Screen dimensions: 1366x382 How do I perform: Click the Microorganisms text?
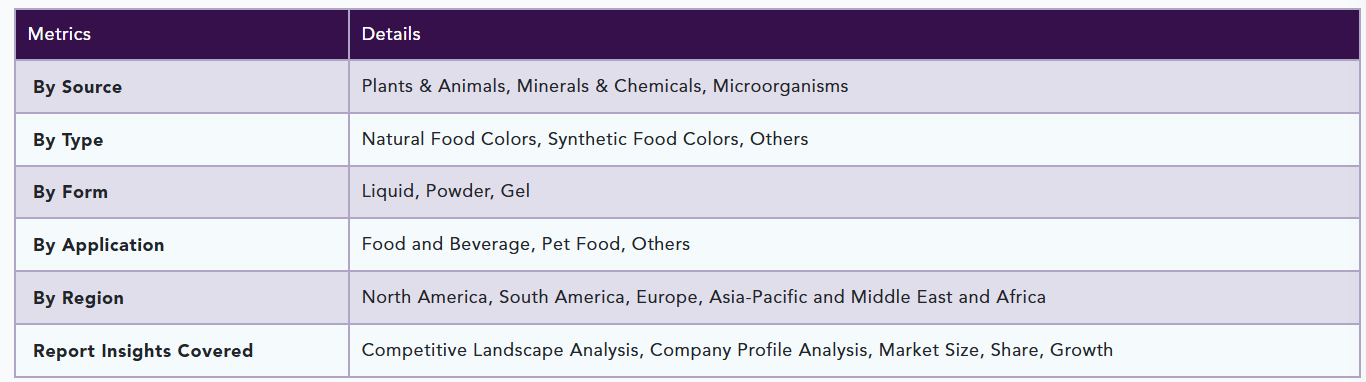click(780, 86)
